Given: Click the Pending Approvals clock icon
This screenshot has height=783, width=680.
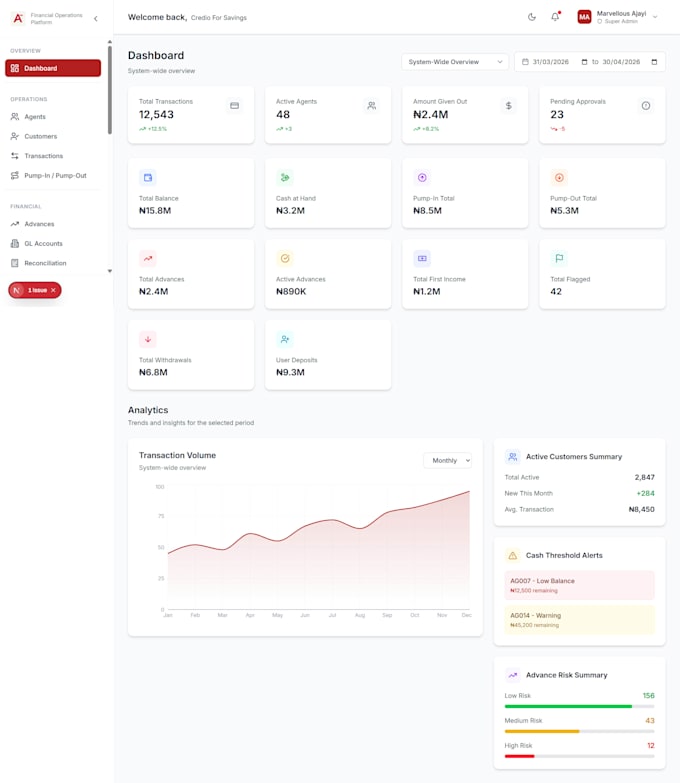Looking at the screenshot, I should click(x=646, y=105).
